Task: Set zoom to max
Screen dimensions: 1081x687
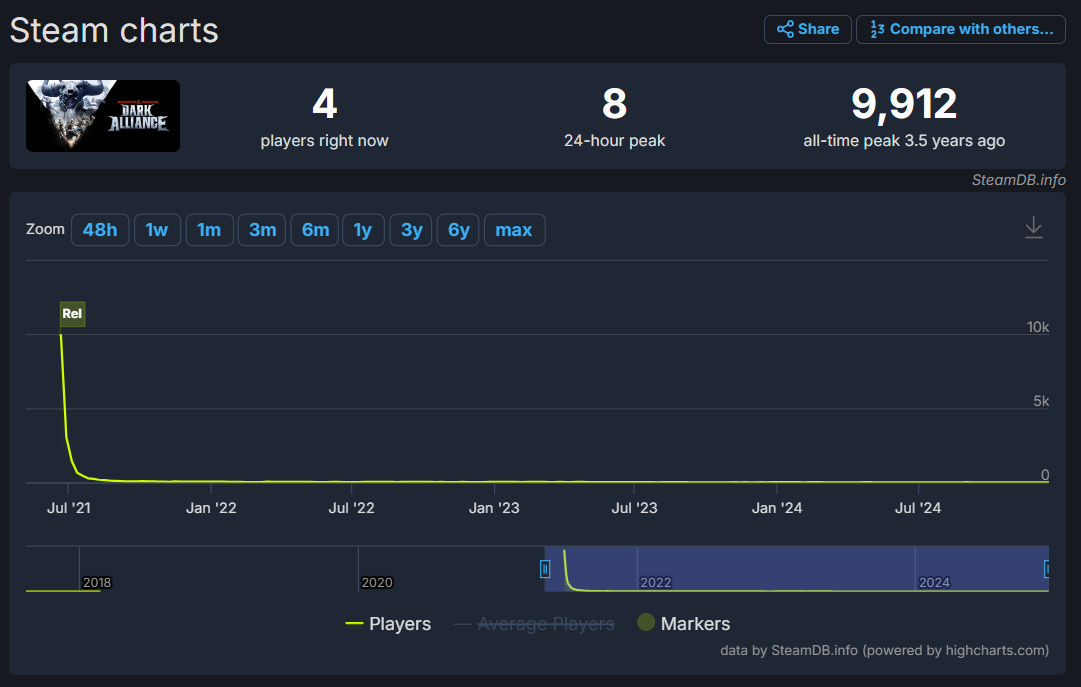Action: click(x=514, y=230)
